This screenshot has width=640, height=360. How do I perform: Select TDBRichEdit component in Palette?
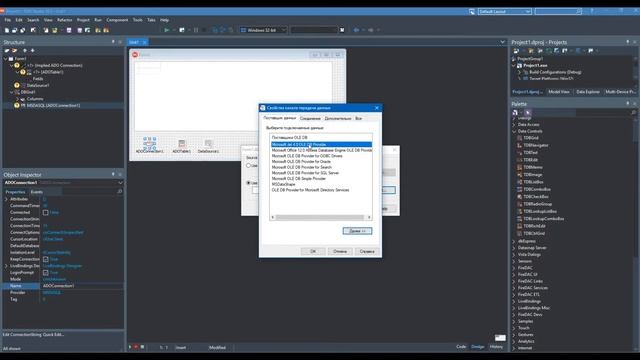coord(534,226)
